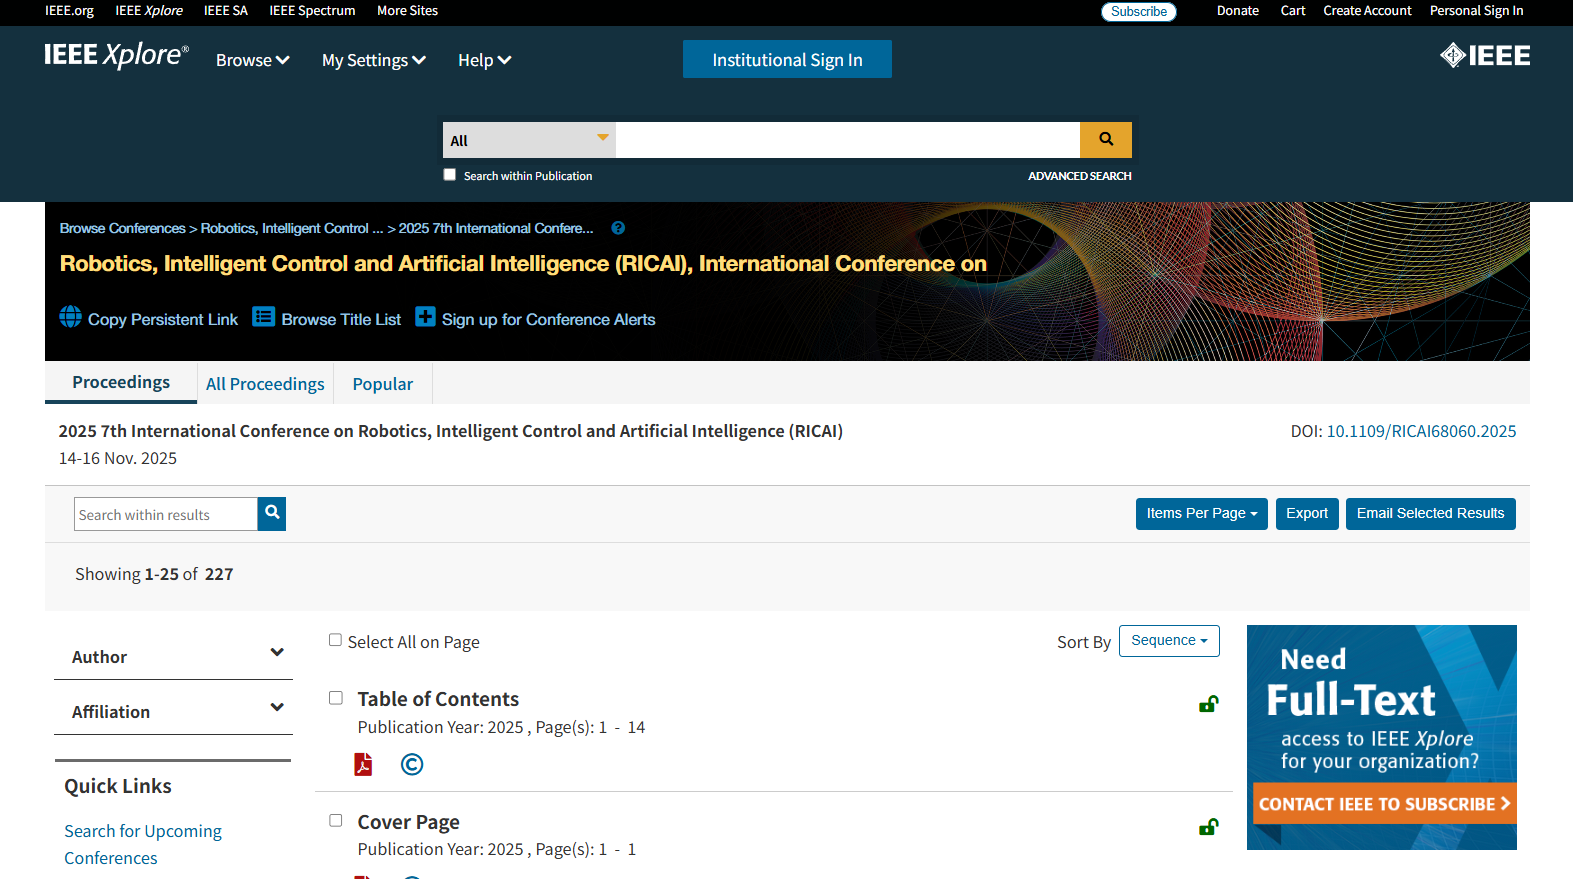Click the yellow search magnifier button
Viewport: 1573px width, 879px height.
1106,140
